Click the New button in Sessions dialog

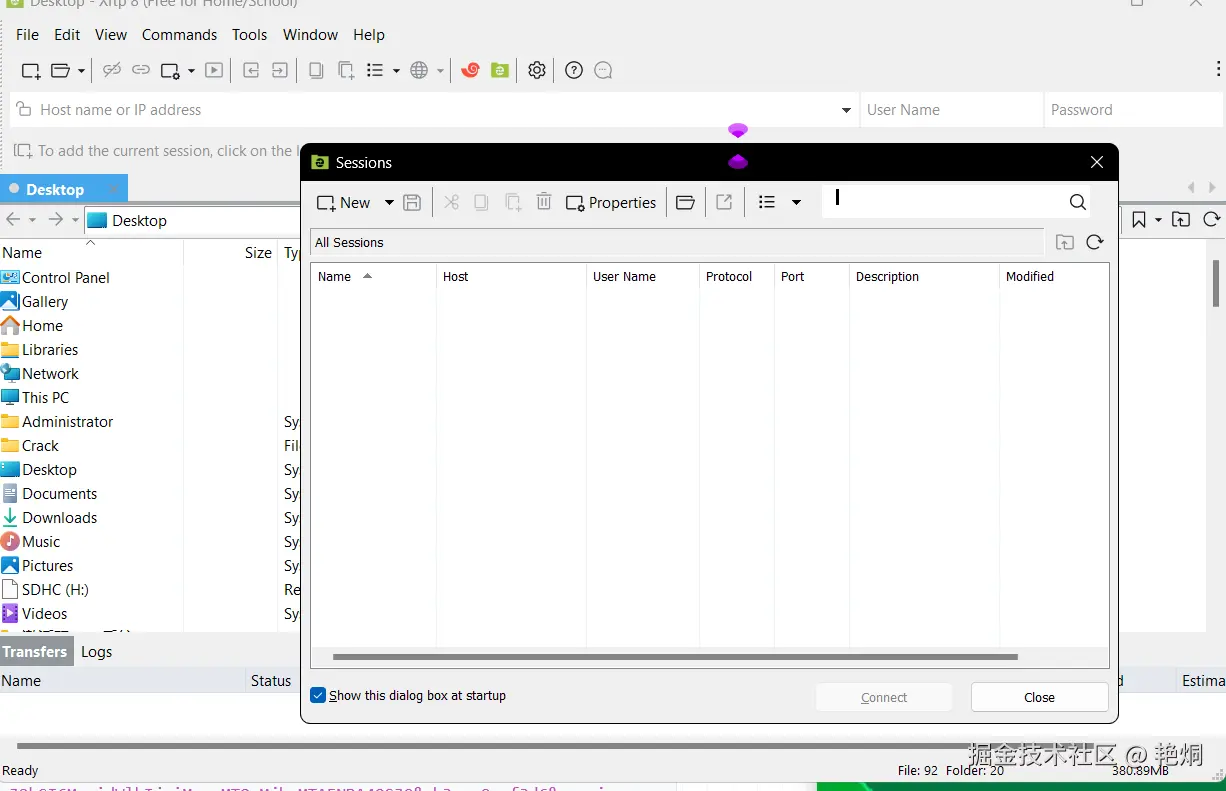pyautogui.click(x=343, y=202)
